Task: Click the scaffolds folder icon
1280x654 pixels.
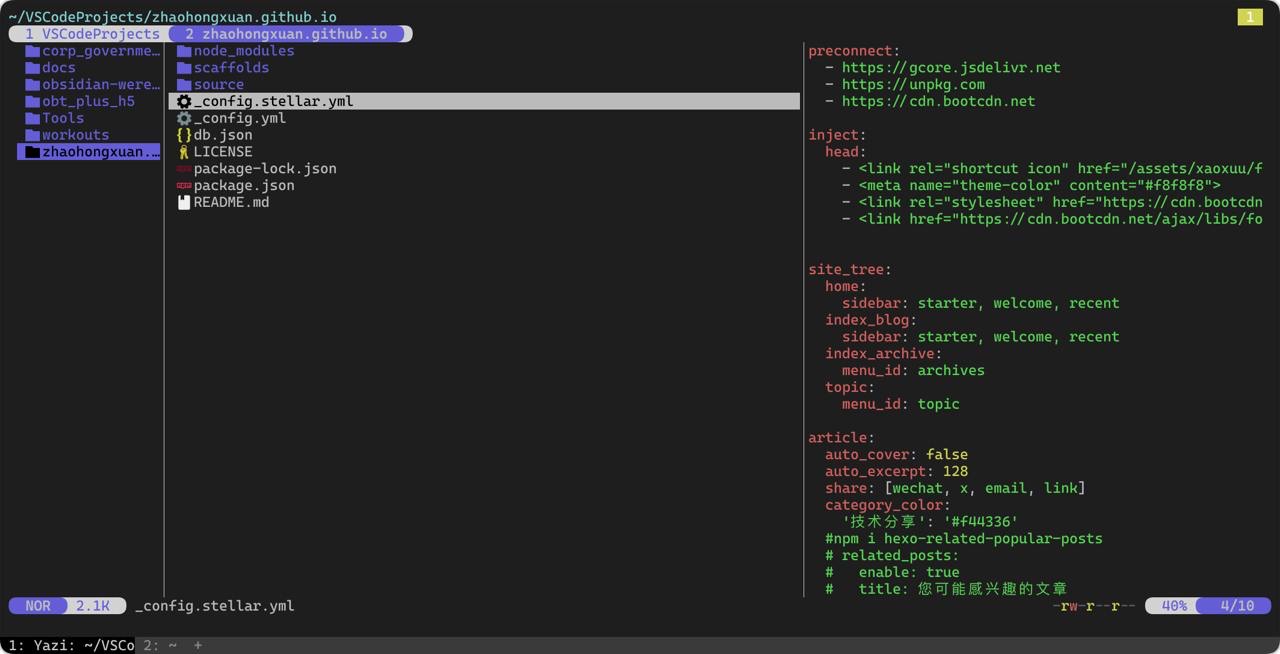Action: [x=184, y=68]
